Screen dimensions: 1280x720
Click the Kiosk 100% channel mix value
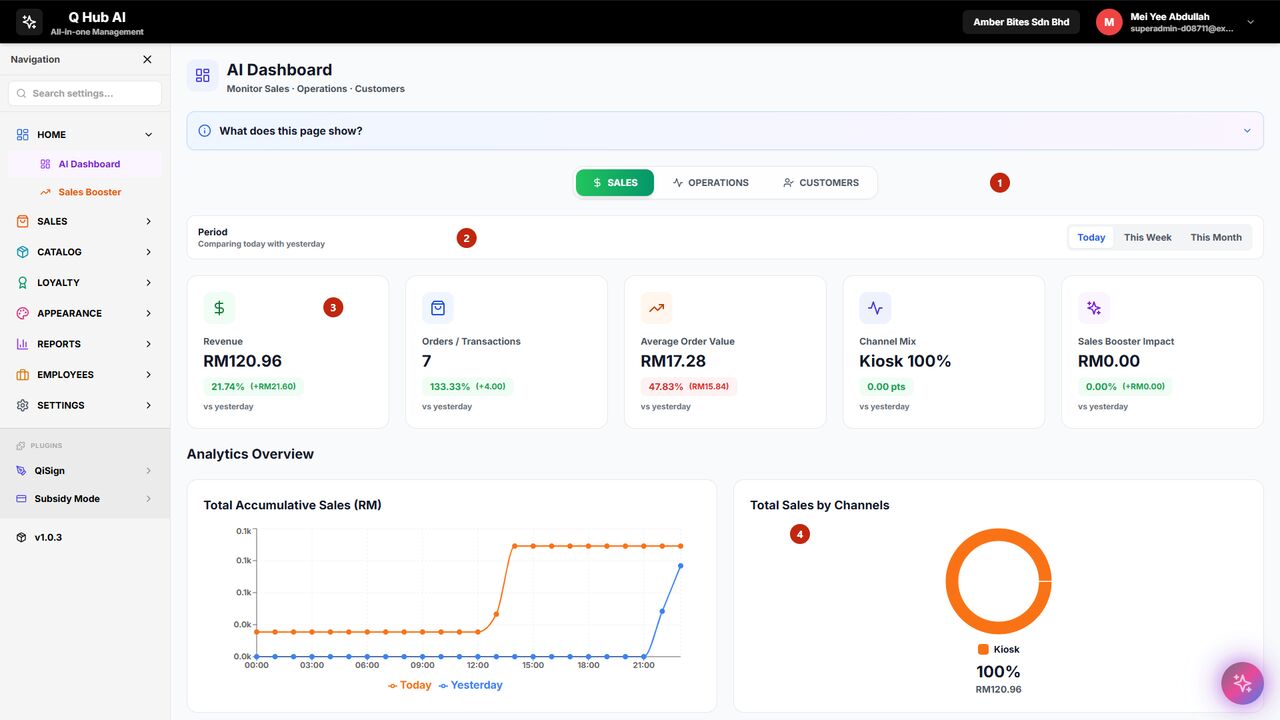coord(905,361)
